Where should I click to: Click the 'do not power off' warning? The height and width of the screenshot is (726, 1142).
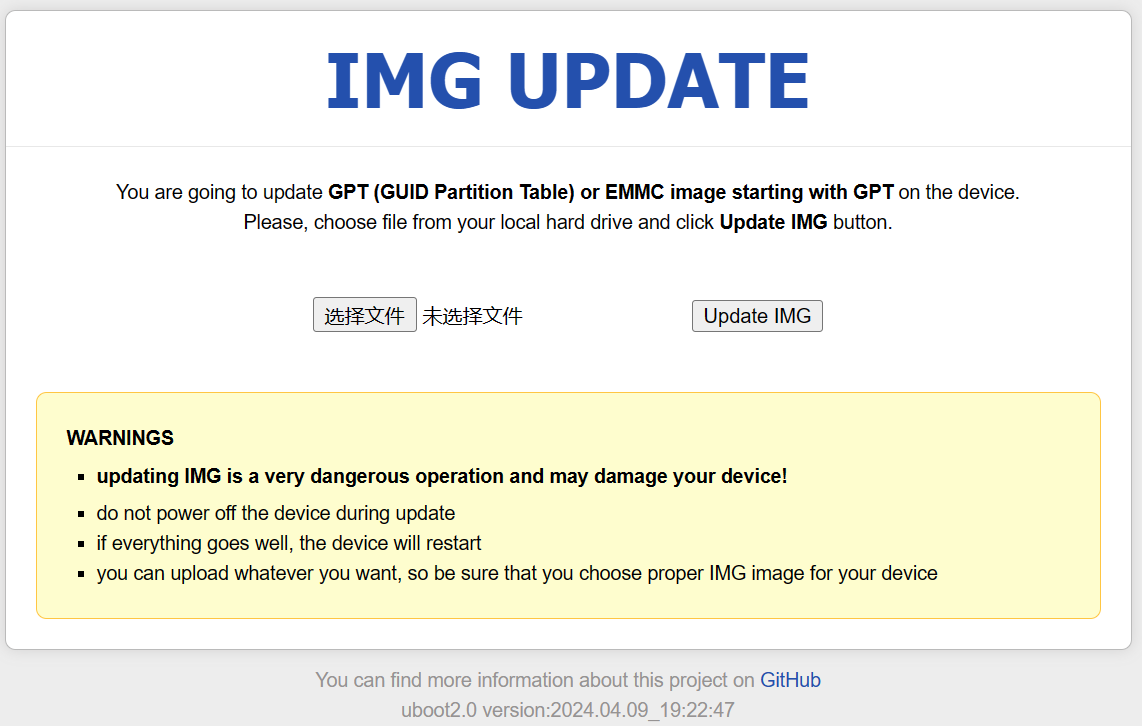(x=275, y=513)
